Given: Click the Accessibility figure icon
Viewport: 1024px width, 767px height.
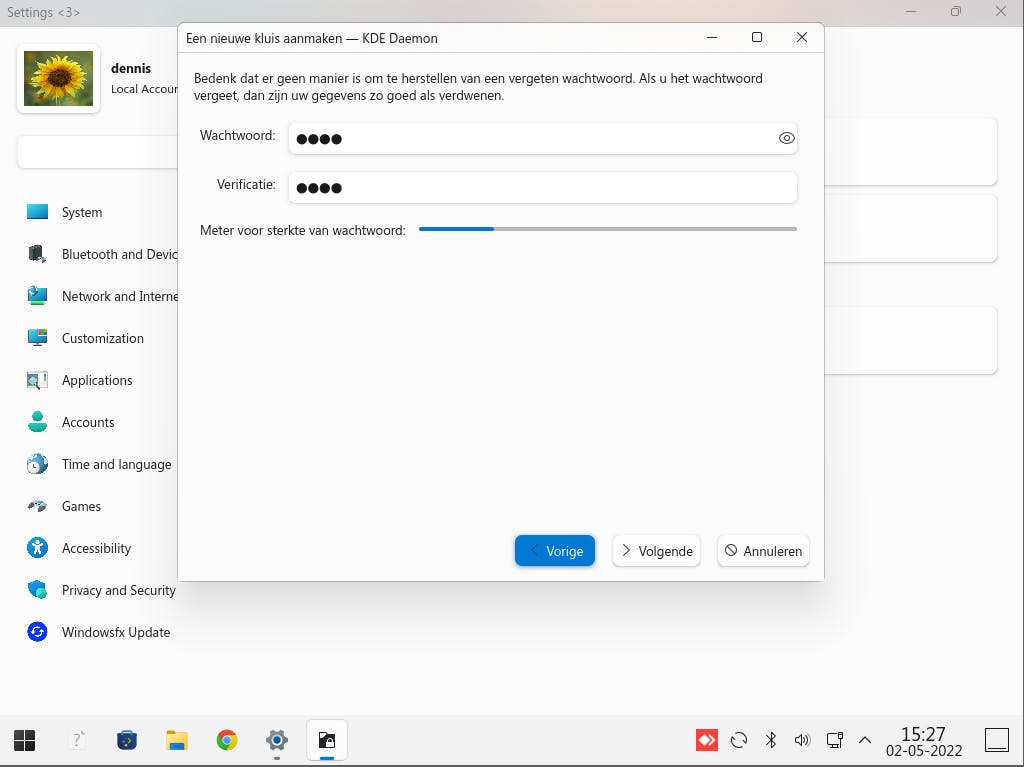Looking at the screenshot, I should coord(37,547).
